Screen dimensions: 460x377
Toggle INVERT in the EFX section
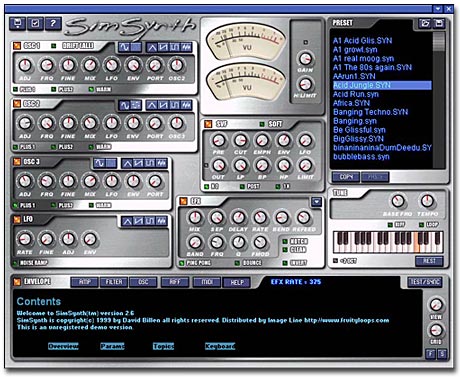pyautogui.click(x=285, y=263)
